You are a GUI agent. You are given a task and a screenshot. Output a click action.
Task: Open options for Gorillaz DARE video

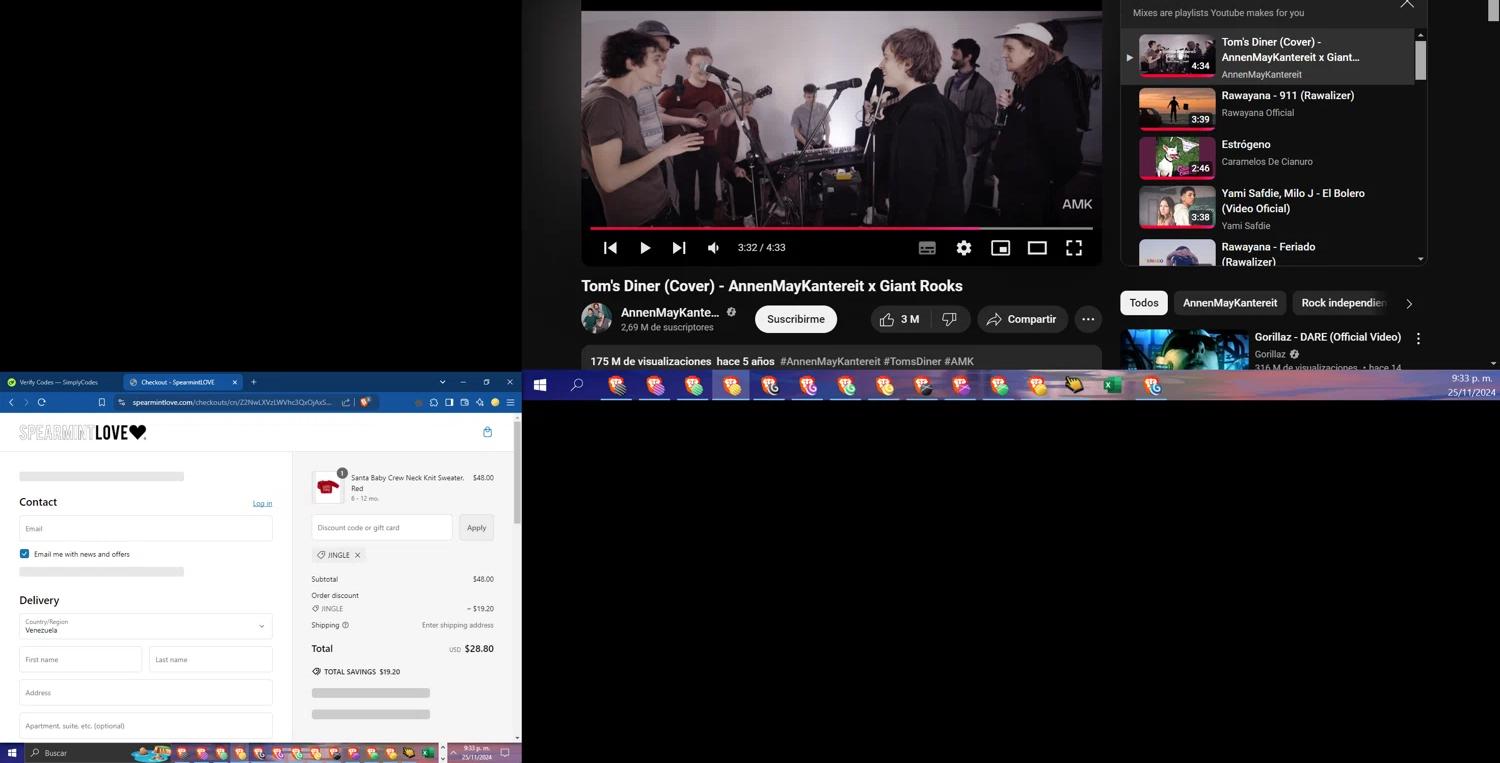[1418, 339]
